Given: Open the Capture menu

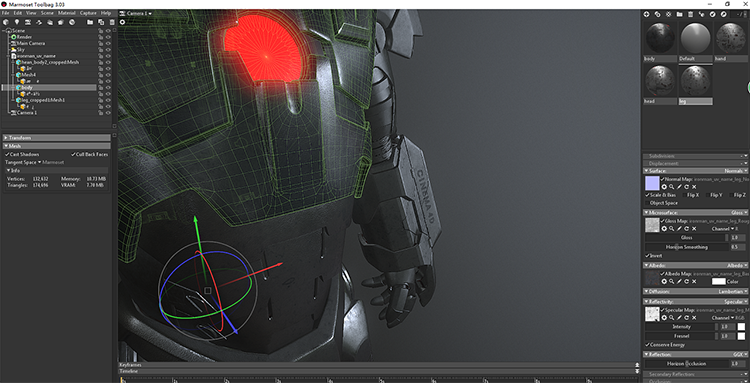Looking at the screenshot, I should [88, 13].
